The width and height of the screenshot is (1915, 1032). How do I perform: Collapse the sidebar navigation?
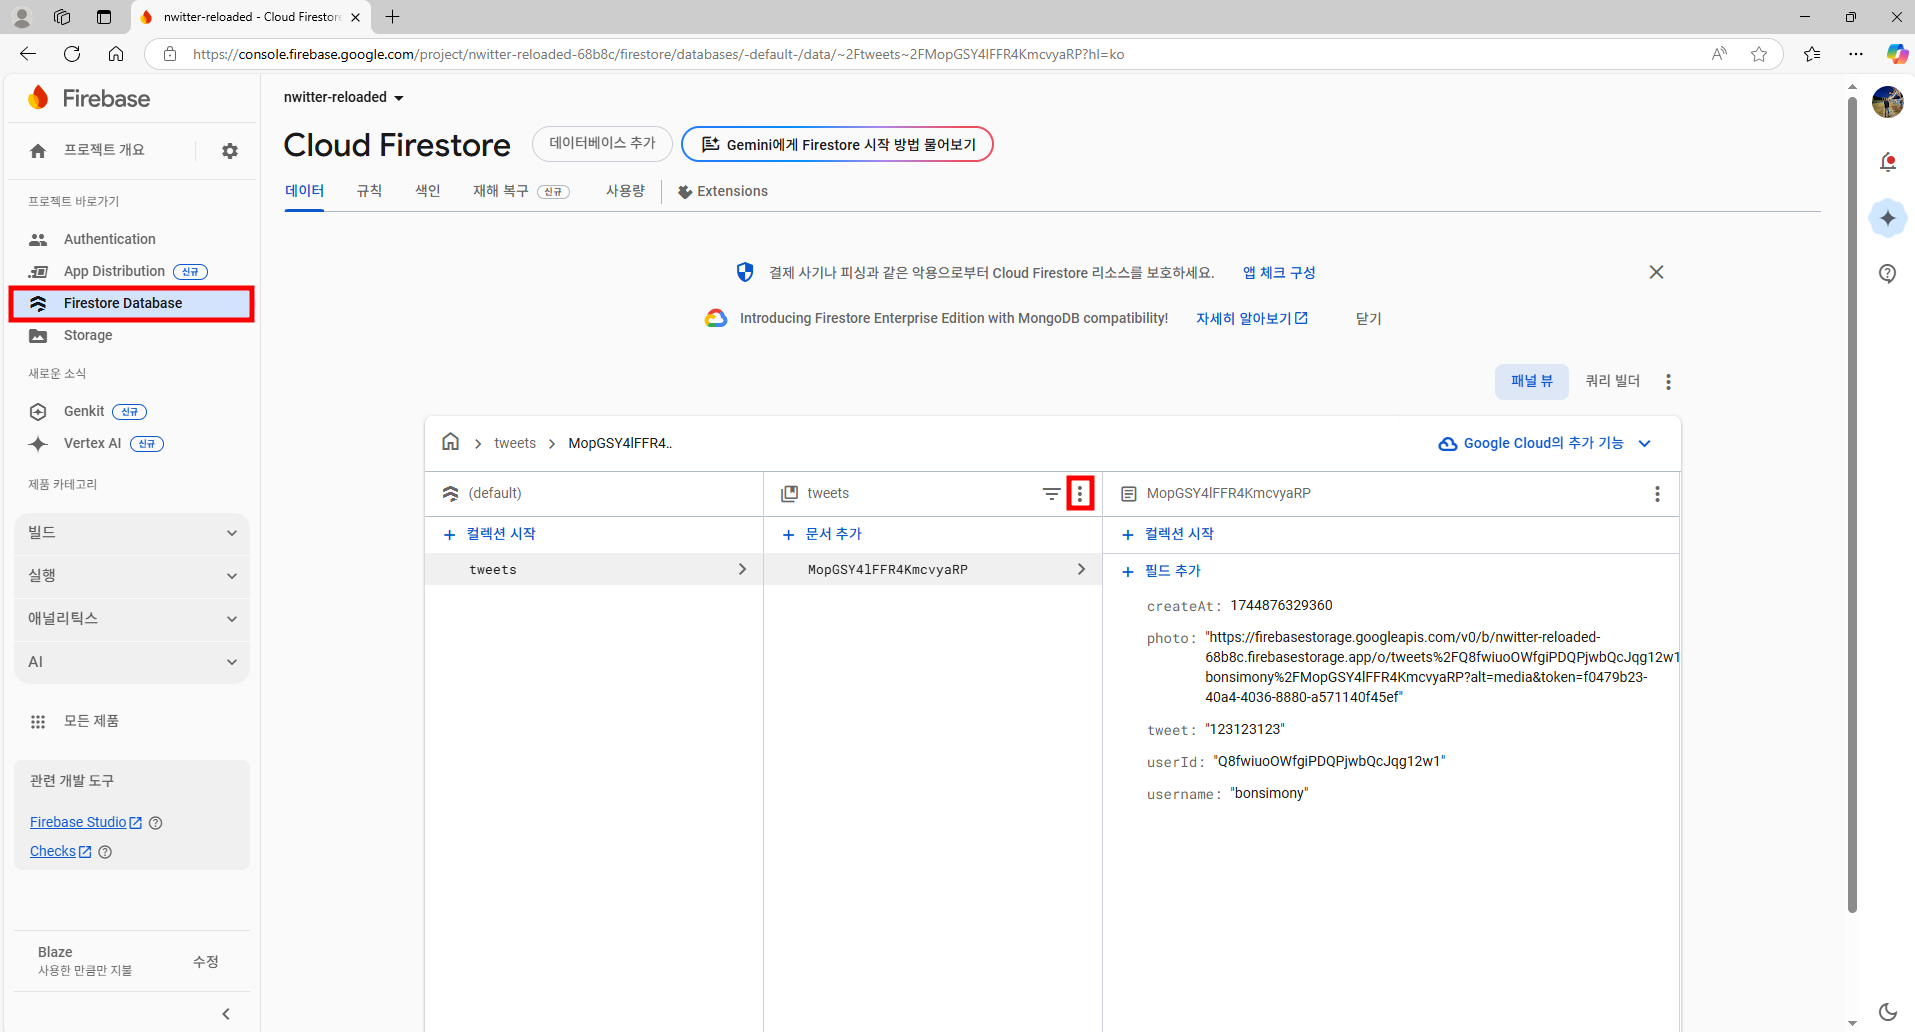pyautogui.click(x=226, y=1014)
